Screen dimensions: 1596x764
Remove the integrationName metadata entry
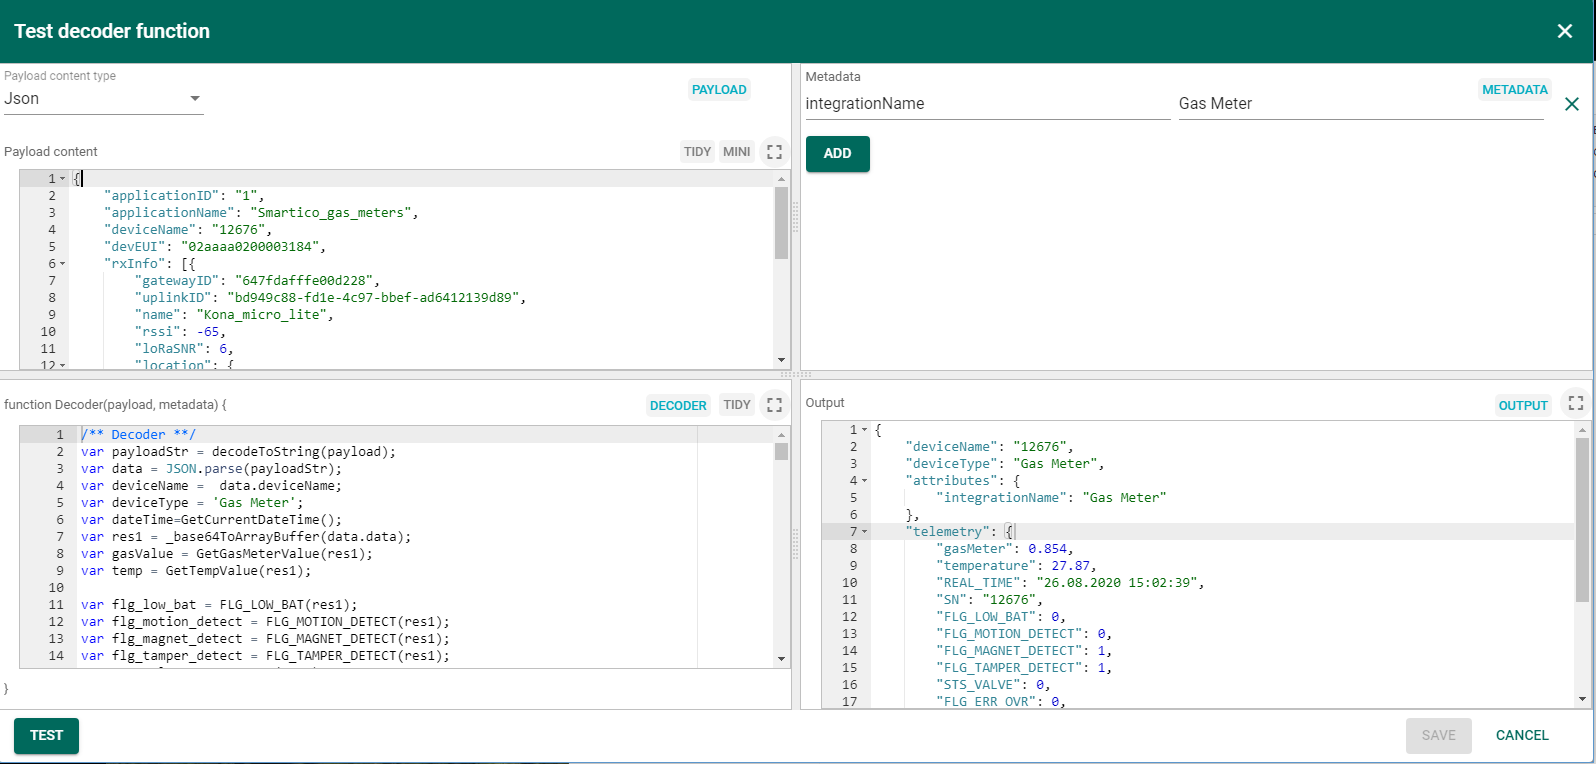coord(1571,104)
